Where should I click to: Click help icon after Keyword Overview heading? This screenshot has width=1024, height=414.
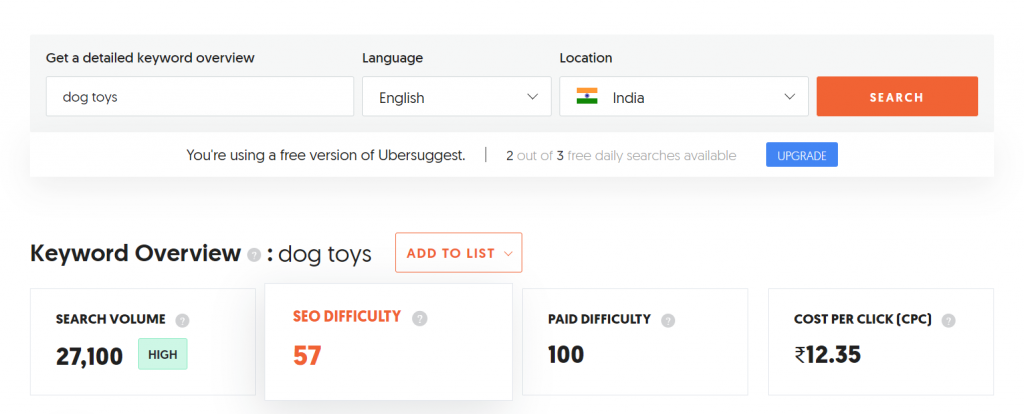point(254,255)
